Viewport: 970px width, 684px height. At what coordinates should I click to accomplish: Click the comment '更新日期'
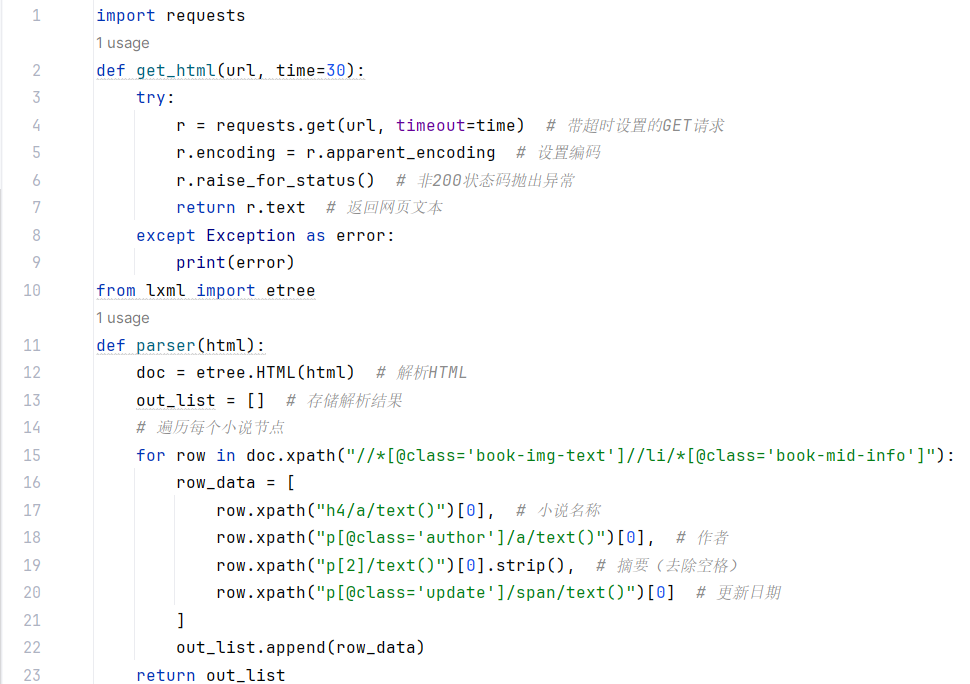(739, 592)
